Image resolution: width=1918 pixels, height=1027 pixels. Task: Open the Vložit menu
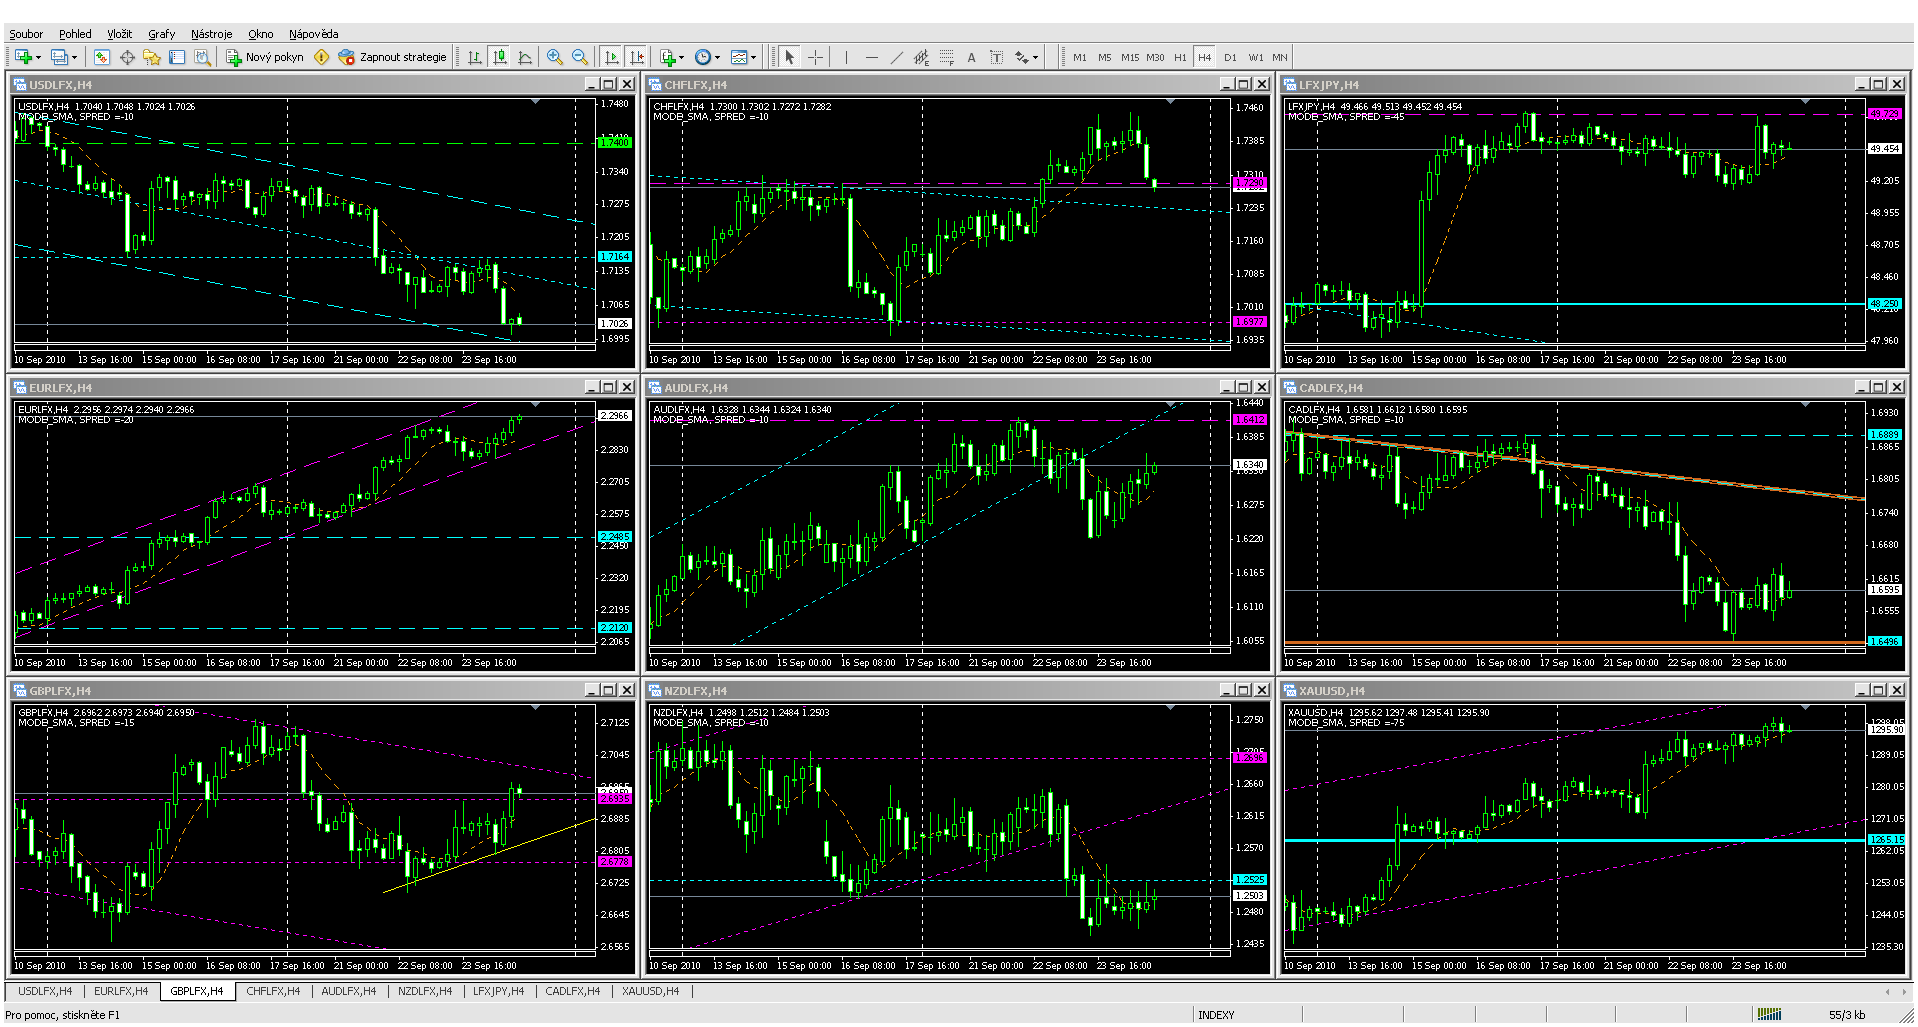[x=119, y=34]
